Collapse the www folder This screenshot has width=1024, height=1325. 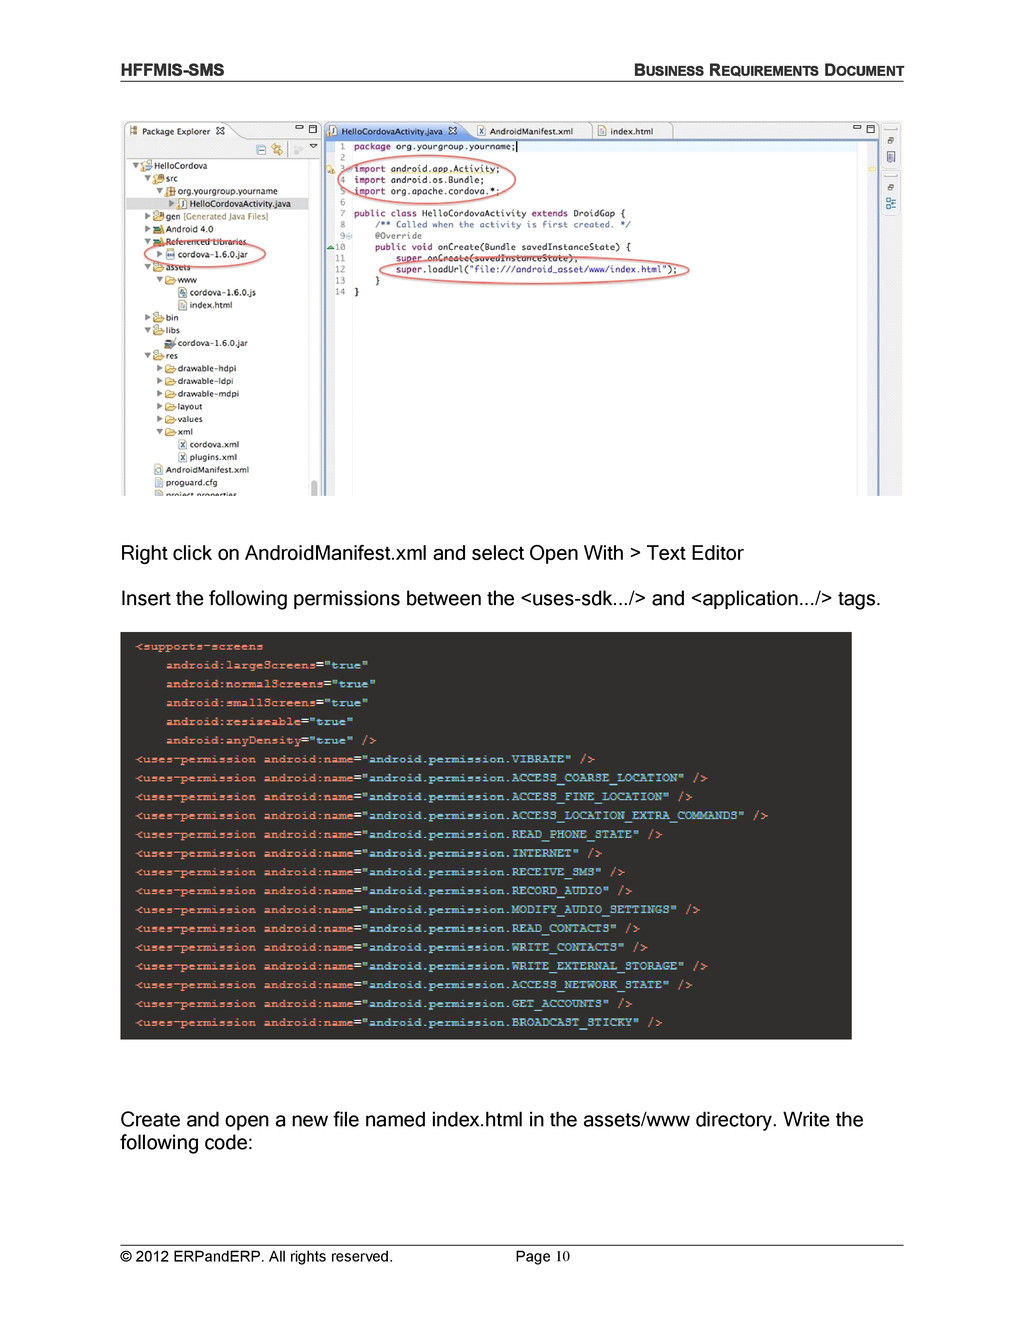tap(160, 280)
